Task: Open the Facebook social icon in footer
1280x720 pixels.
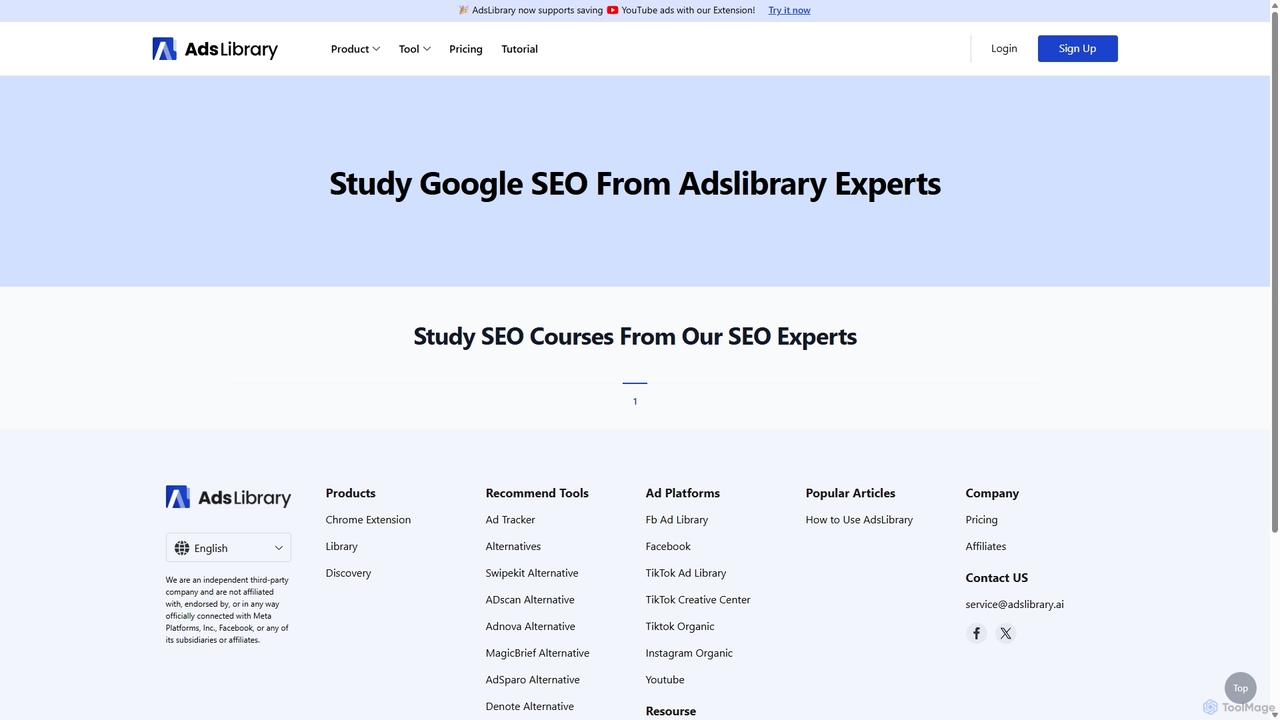Action: pyautogui.click(x=977, y=633)
